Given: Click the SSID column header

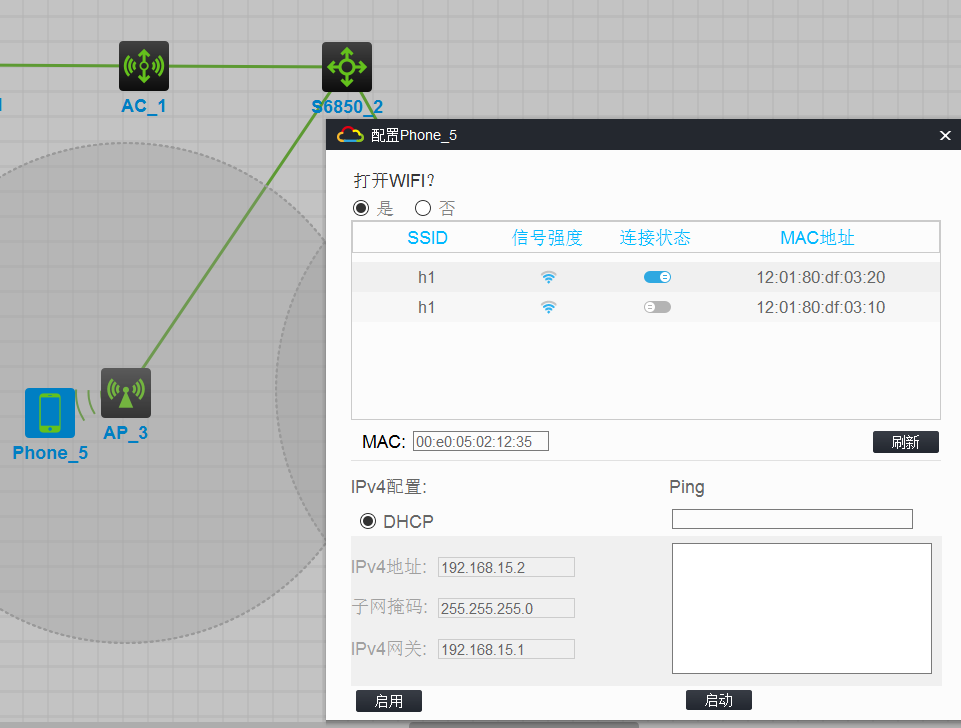Looking at the screenshot, I should click(427, 238).
